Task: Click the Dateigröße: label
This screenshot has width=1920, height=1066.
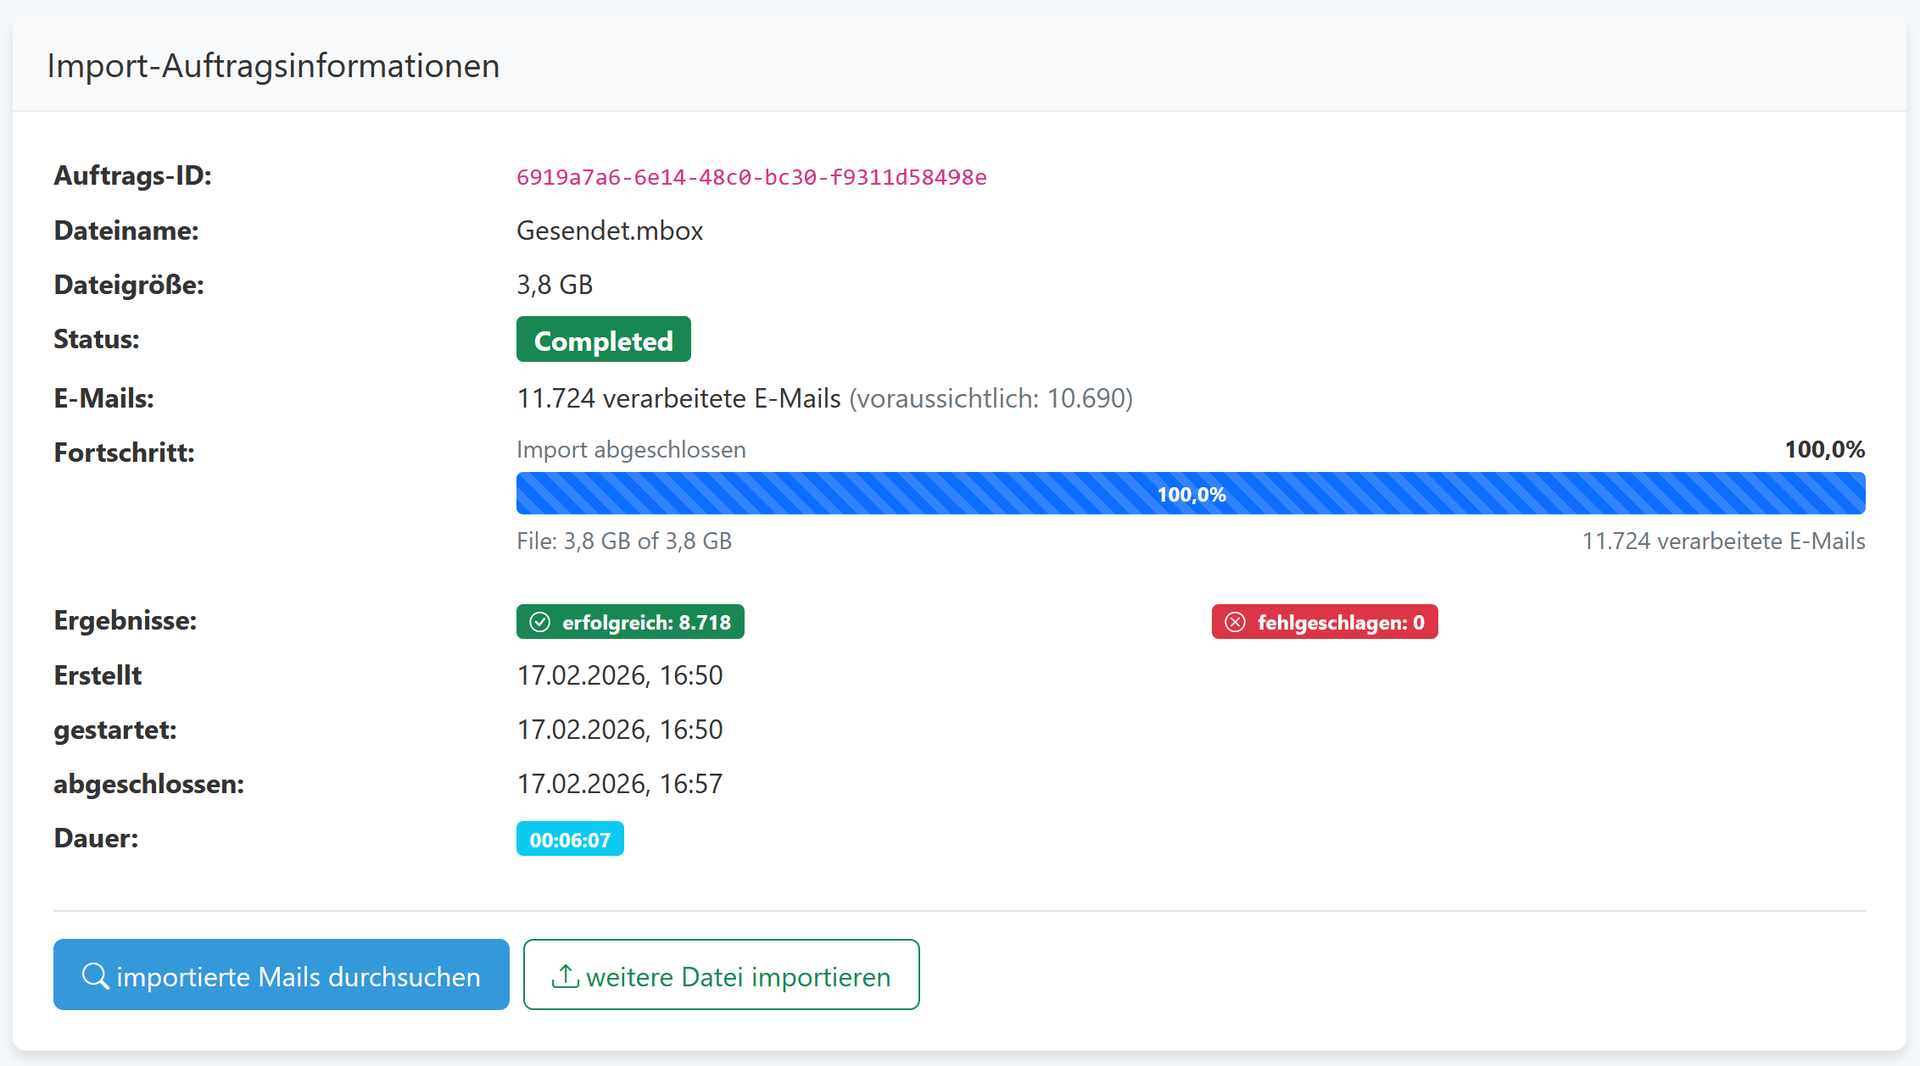Action: (129, 285)
